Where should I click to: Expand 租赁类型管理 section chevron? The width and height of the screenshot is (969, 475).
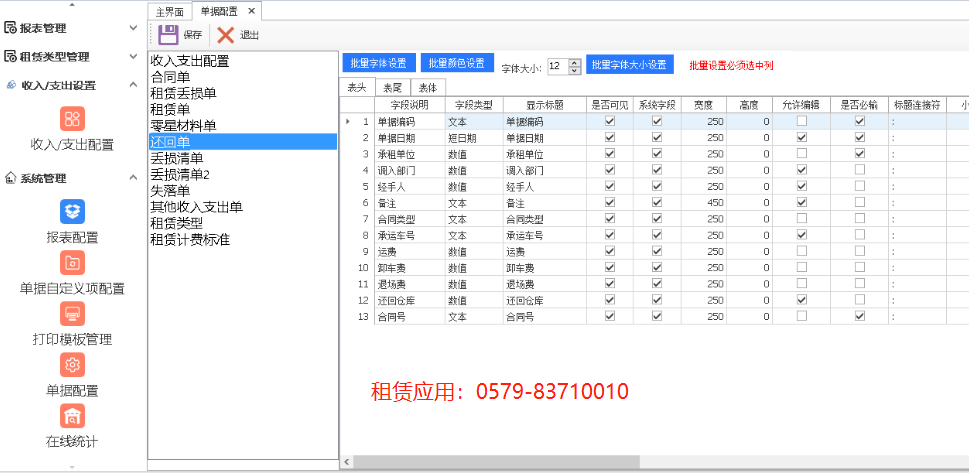[x=133, y=57]
